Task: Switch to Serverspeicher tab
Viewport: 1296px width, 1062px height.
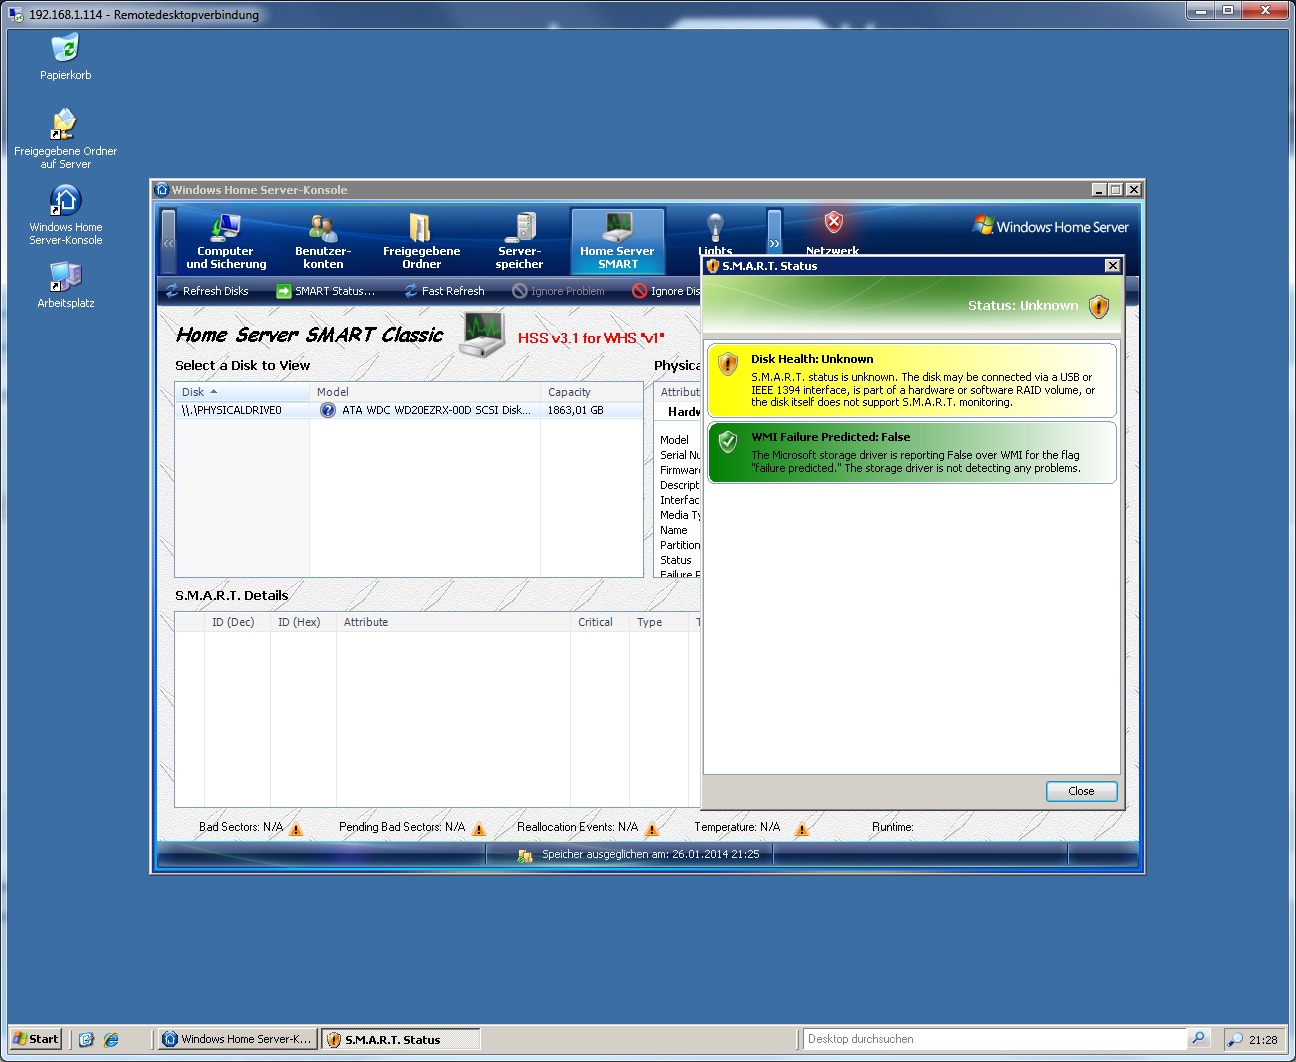Action: (x=519, y=241)
